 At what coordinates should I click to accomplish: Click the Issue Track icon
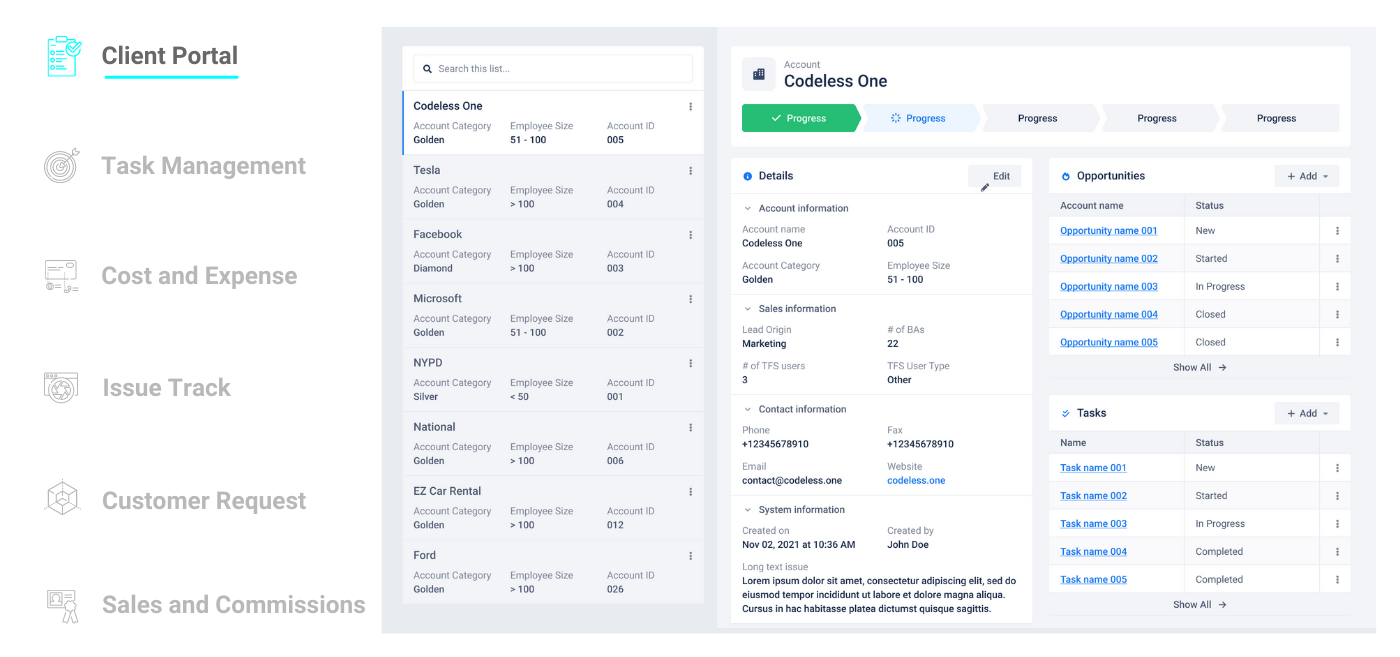coord(61,387)
